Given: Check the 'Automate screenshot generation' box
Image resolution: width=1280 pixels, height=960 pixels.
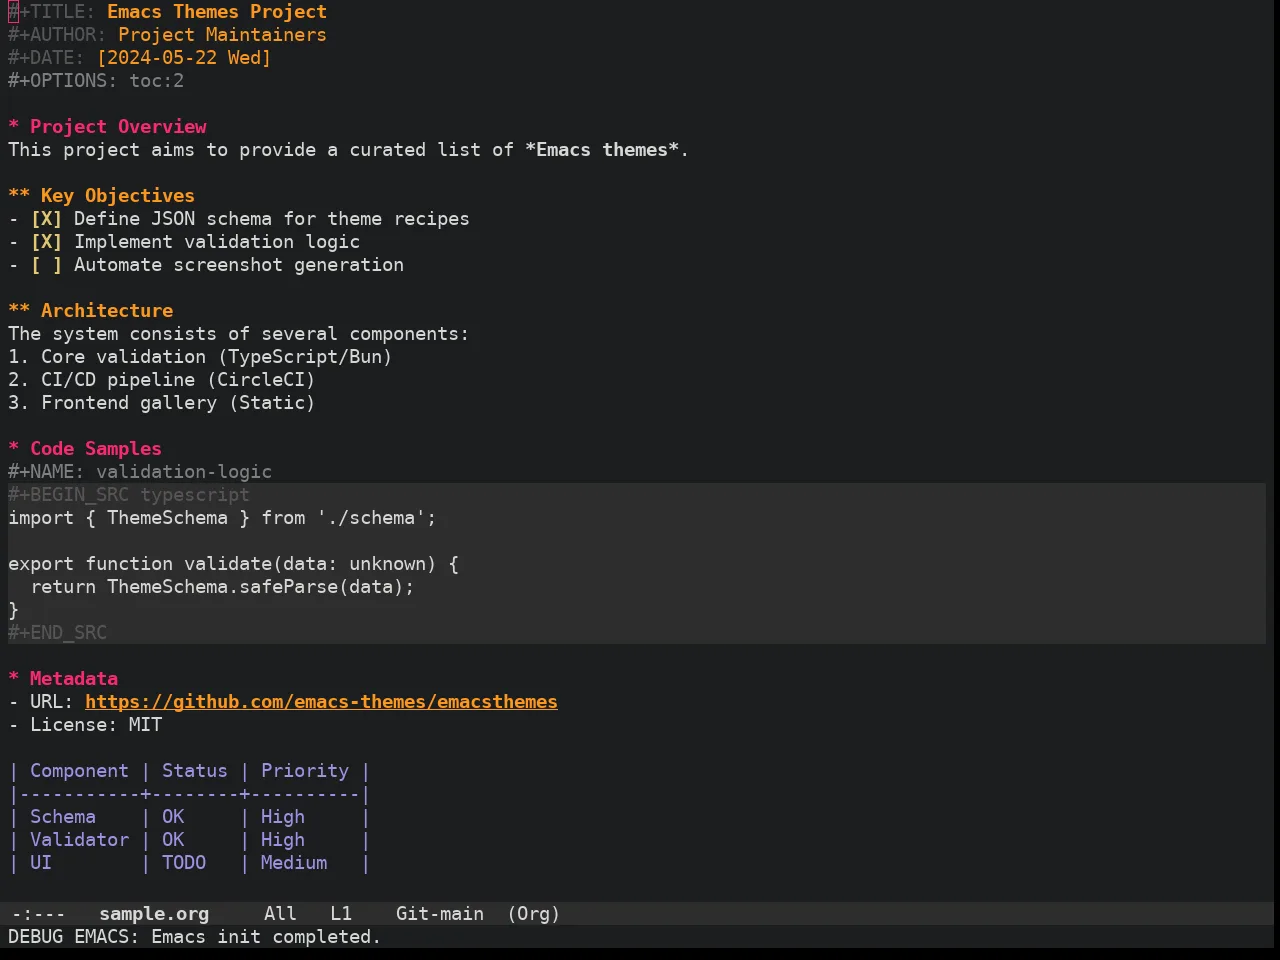Looking at the screenshot, I should tap(46, 265).
